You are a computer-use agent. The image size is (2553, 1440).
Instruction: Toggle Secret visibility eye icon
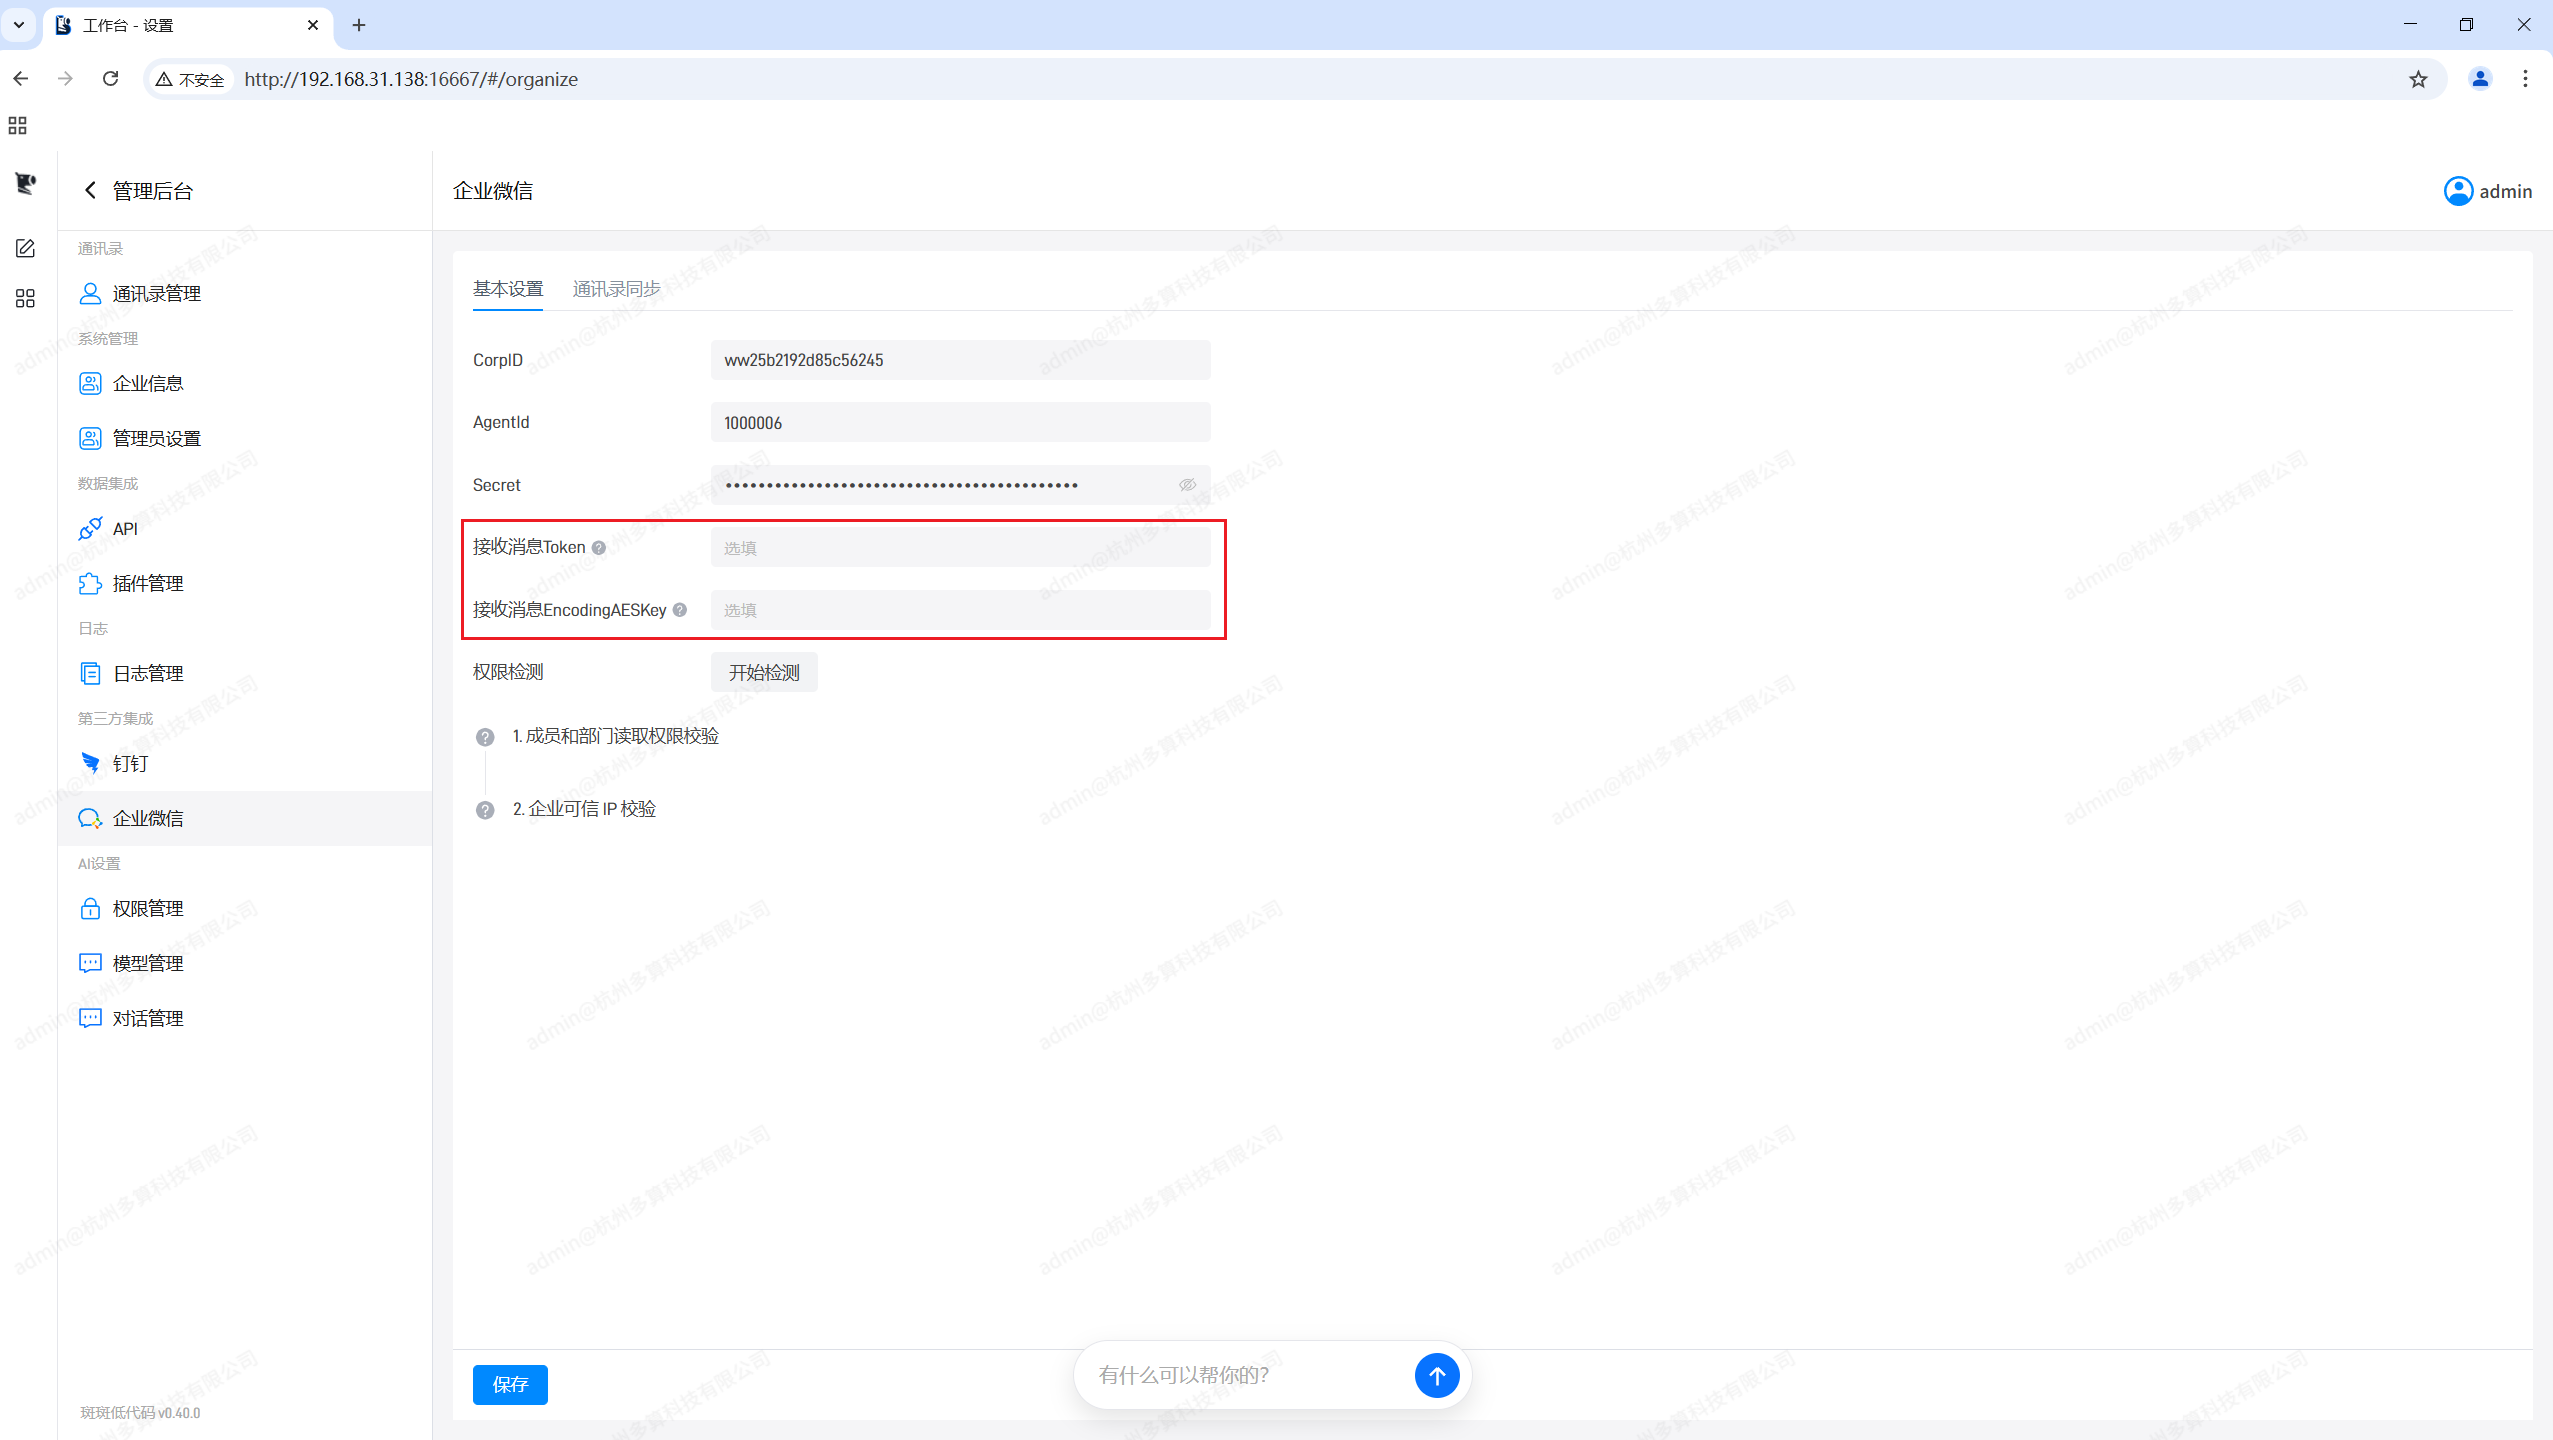point(1187,485)
